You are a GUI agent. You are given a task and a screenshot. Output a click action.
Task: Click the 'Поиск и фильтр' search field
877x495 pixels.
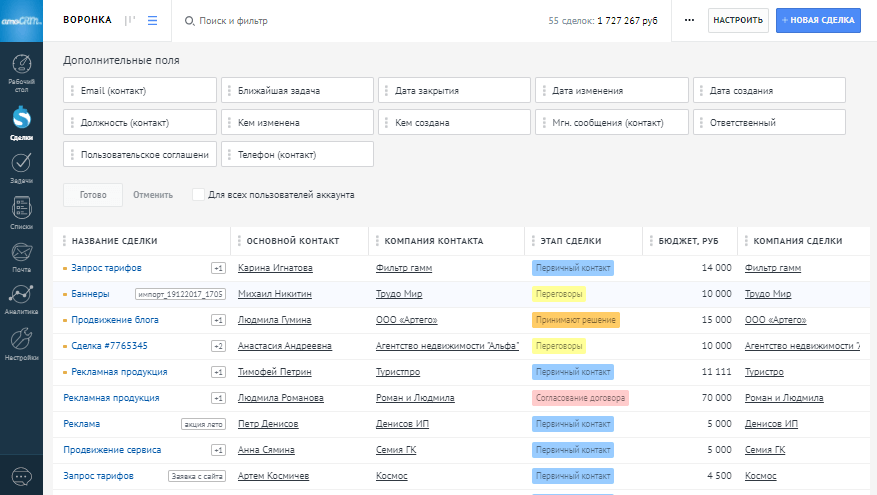(240, 20)
